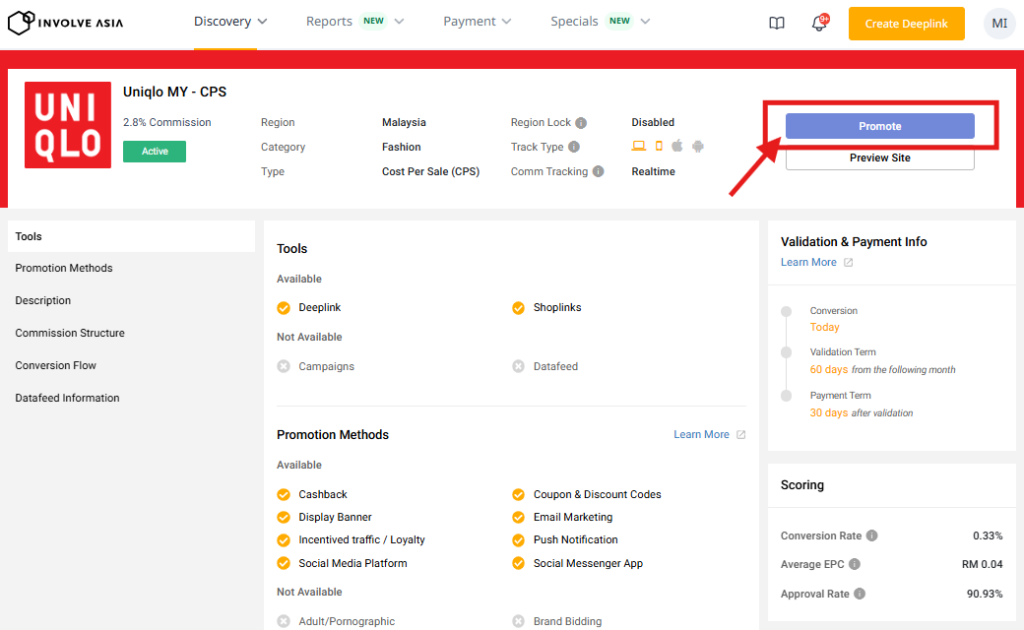The height and width of the screenshot is (630, 1024).
Task: Open the notifications bell
Action: pos(819,23)
